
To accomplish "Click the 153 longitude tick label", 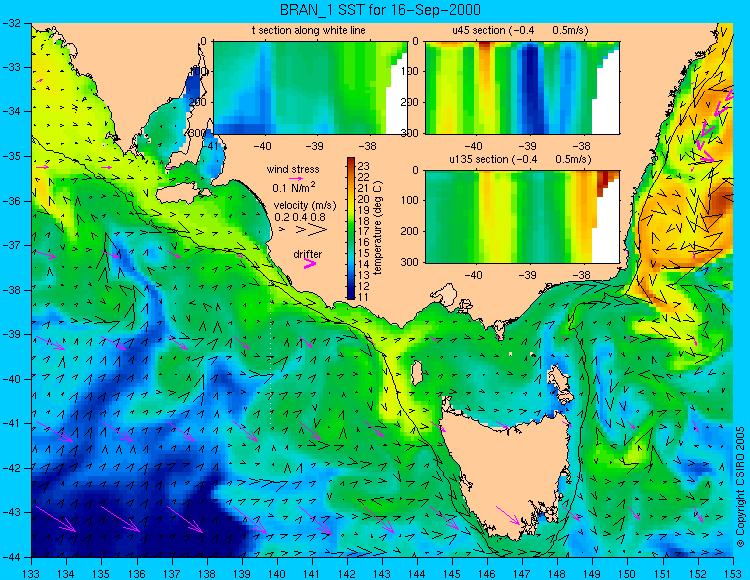I will 733,573.
